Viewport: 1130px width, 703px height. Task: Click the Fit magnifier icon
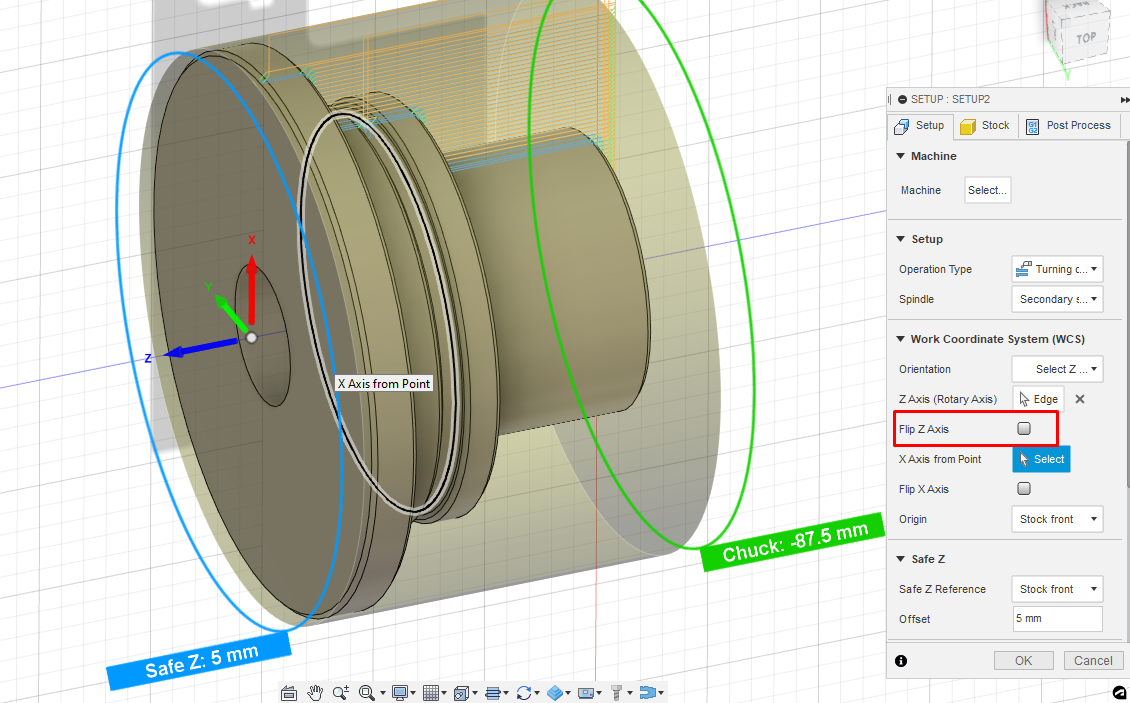point(368,692)
